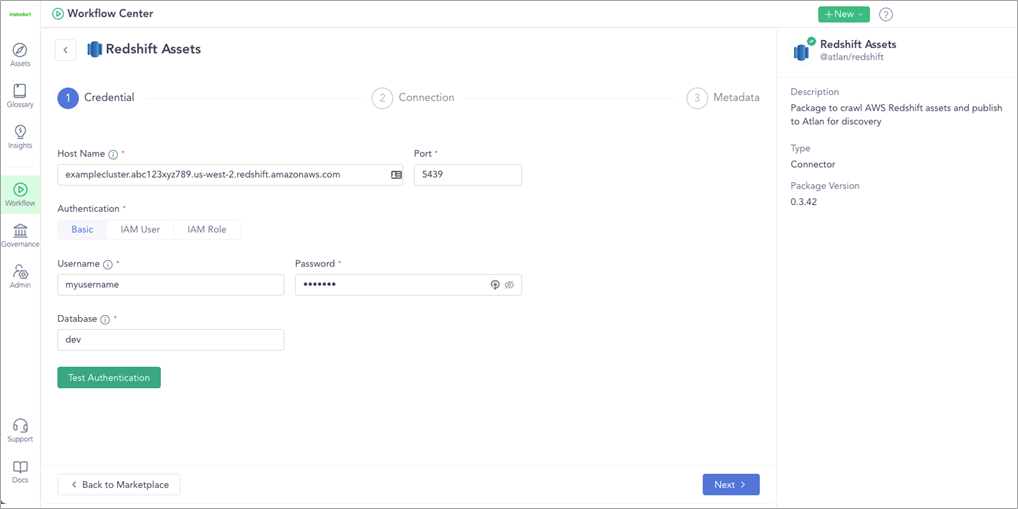The width and height of the screenshot is (1018, 509).
Task: Click the Workflow Center title text
Action: tap(110, 14)
